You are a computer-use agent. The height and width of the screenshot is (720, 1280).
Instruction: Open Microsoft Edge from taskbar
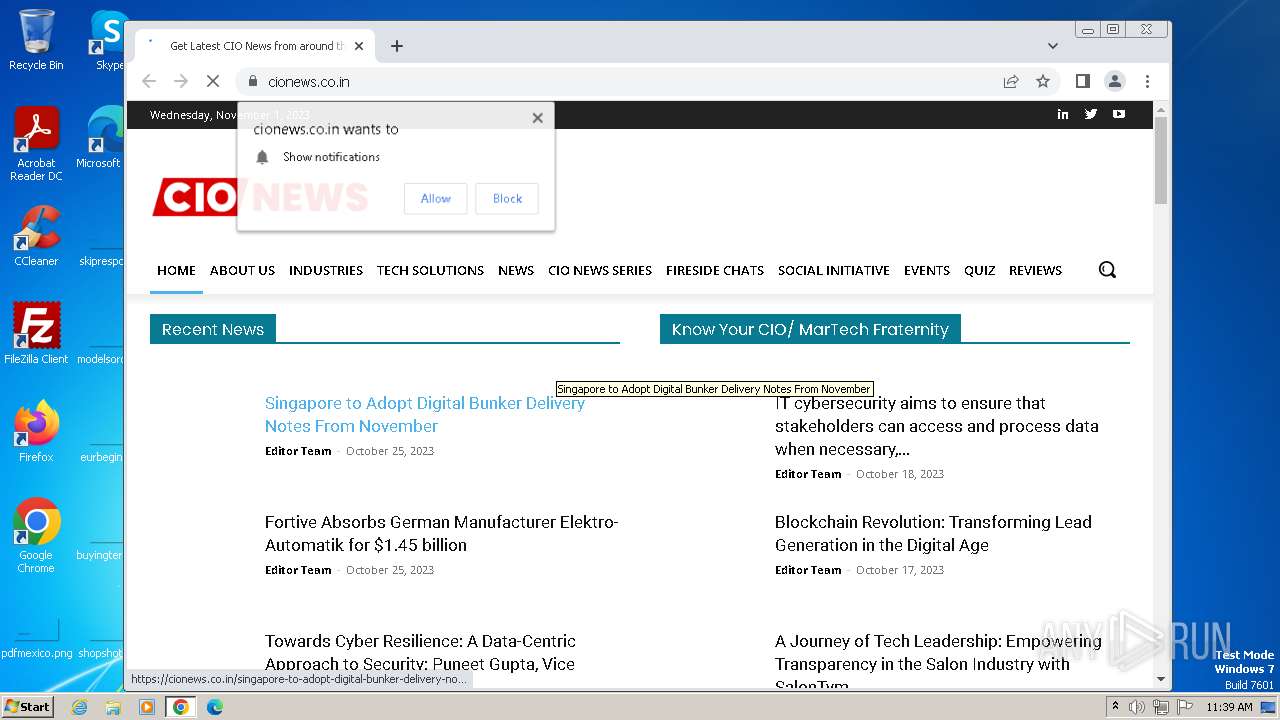[x=215, y=707]
